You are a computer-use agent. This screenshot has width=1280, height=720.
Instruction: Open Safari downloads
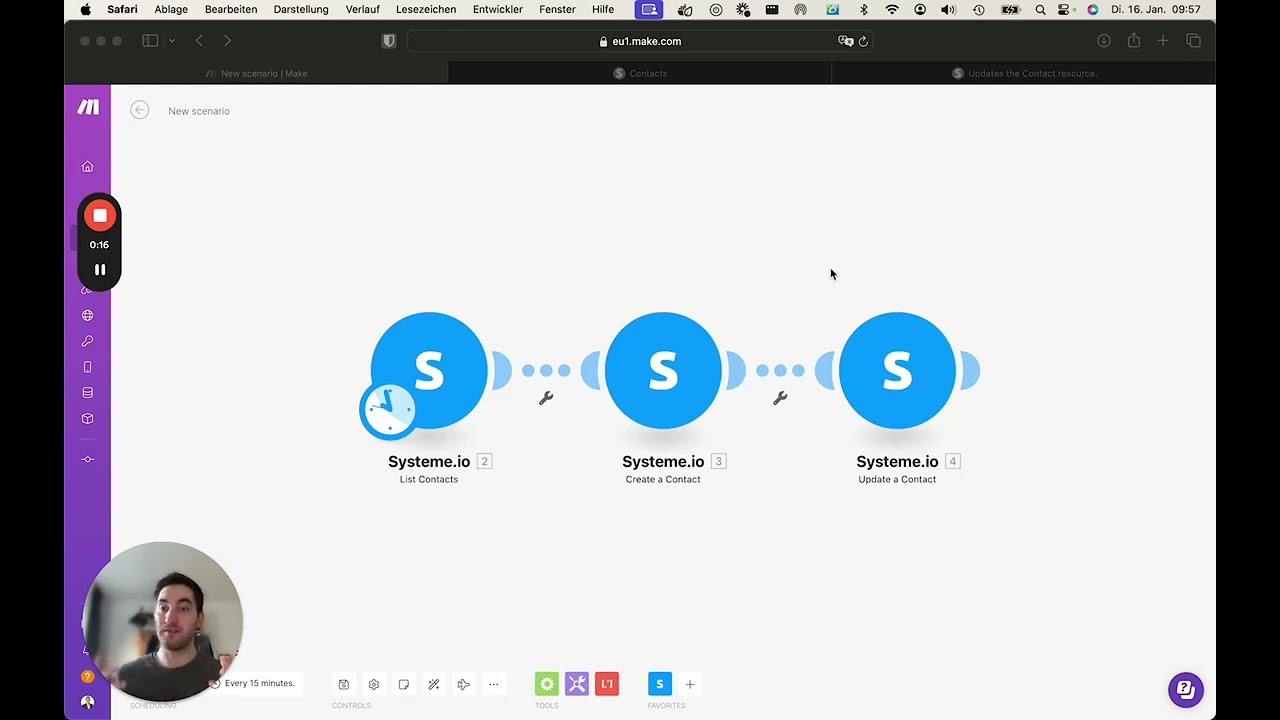click(x=1104, y=41)
